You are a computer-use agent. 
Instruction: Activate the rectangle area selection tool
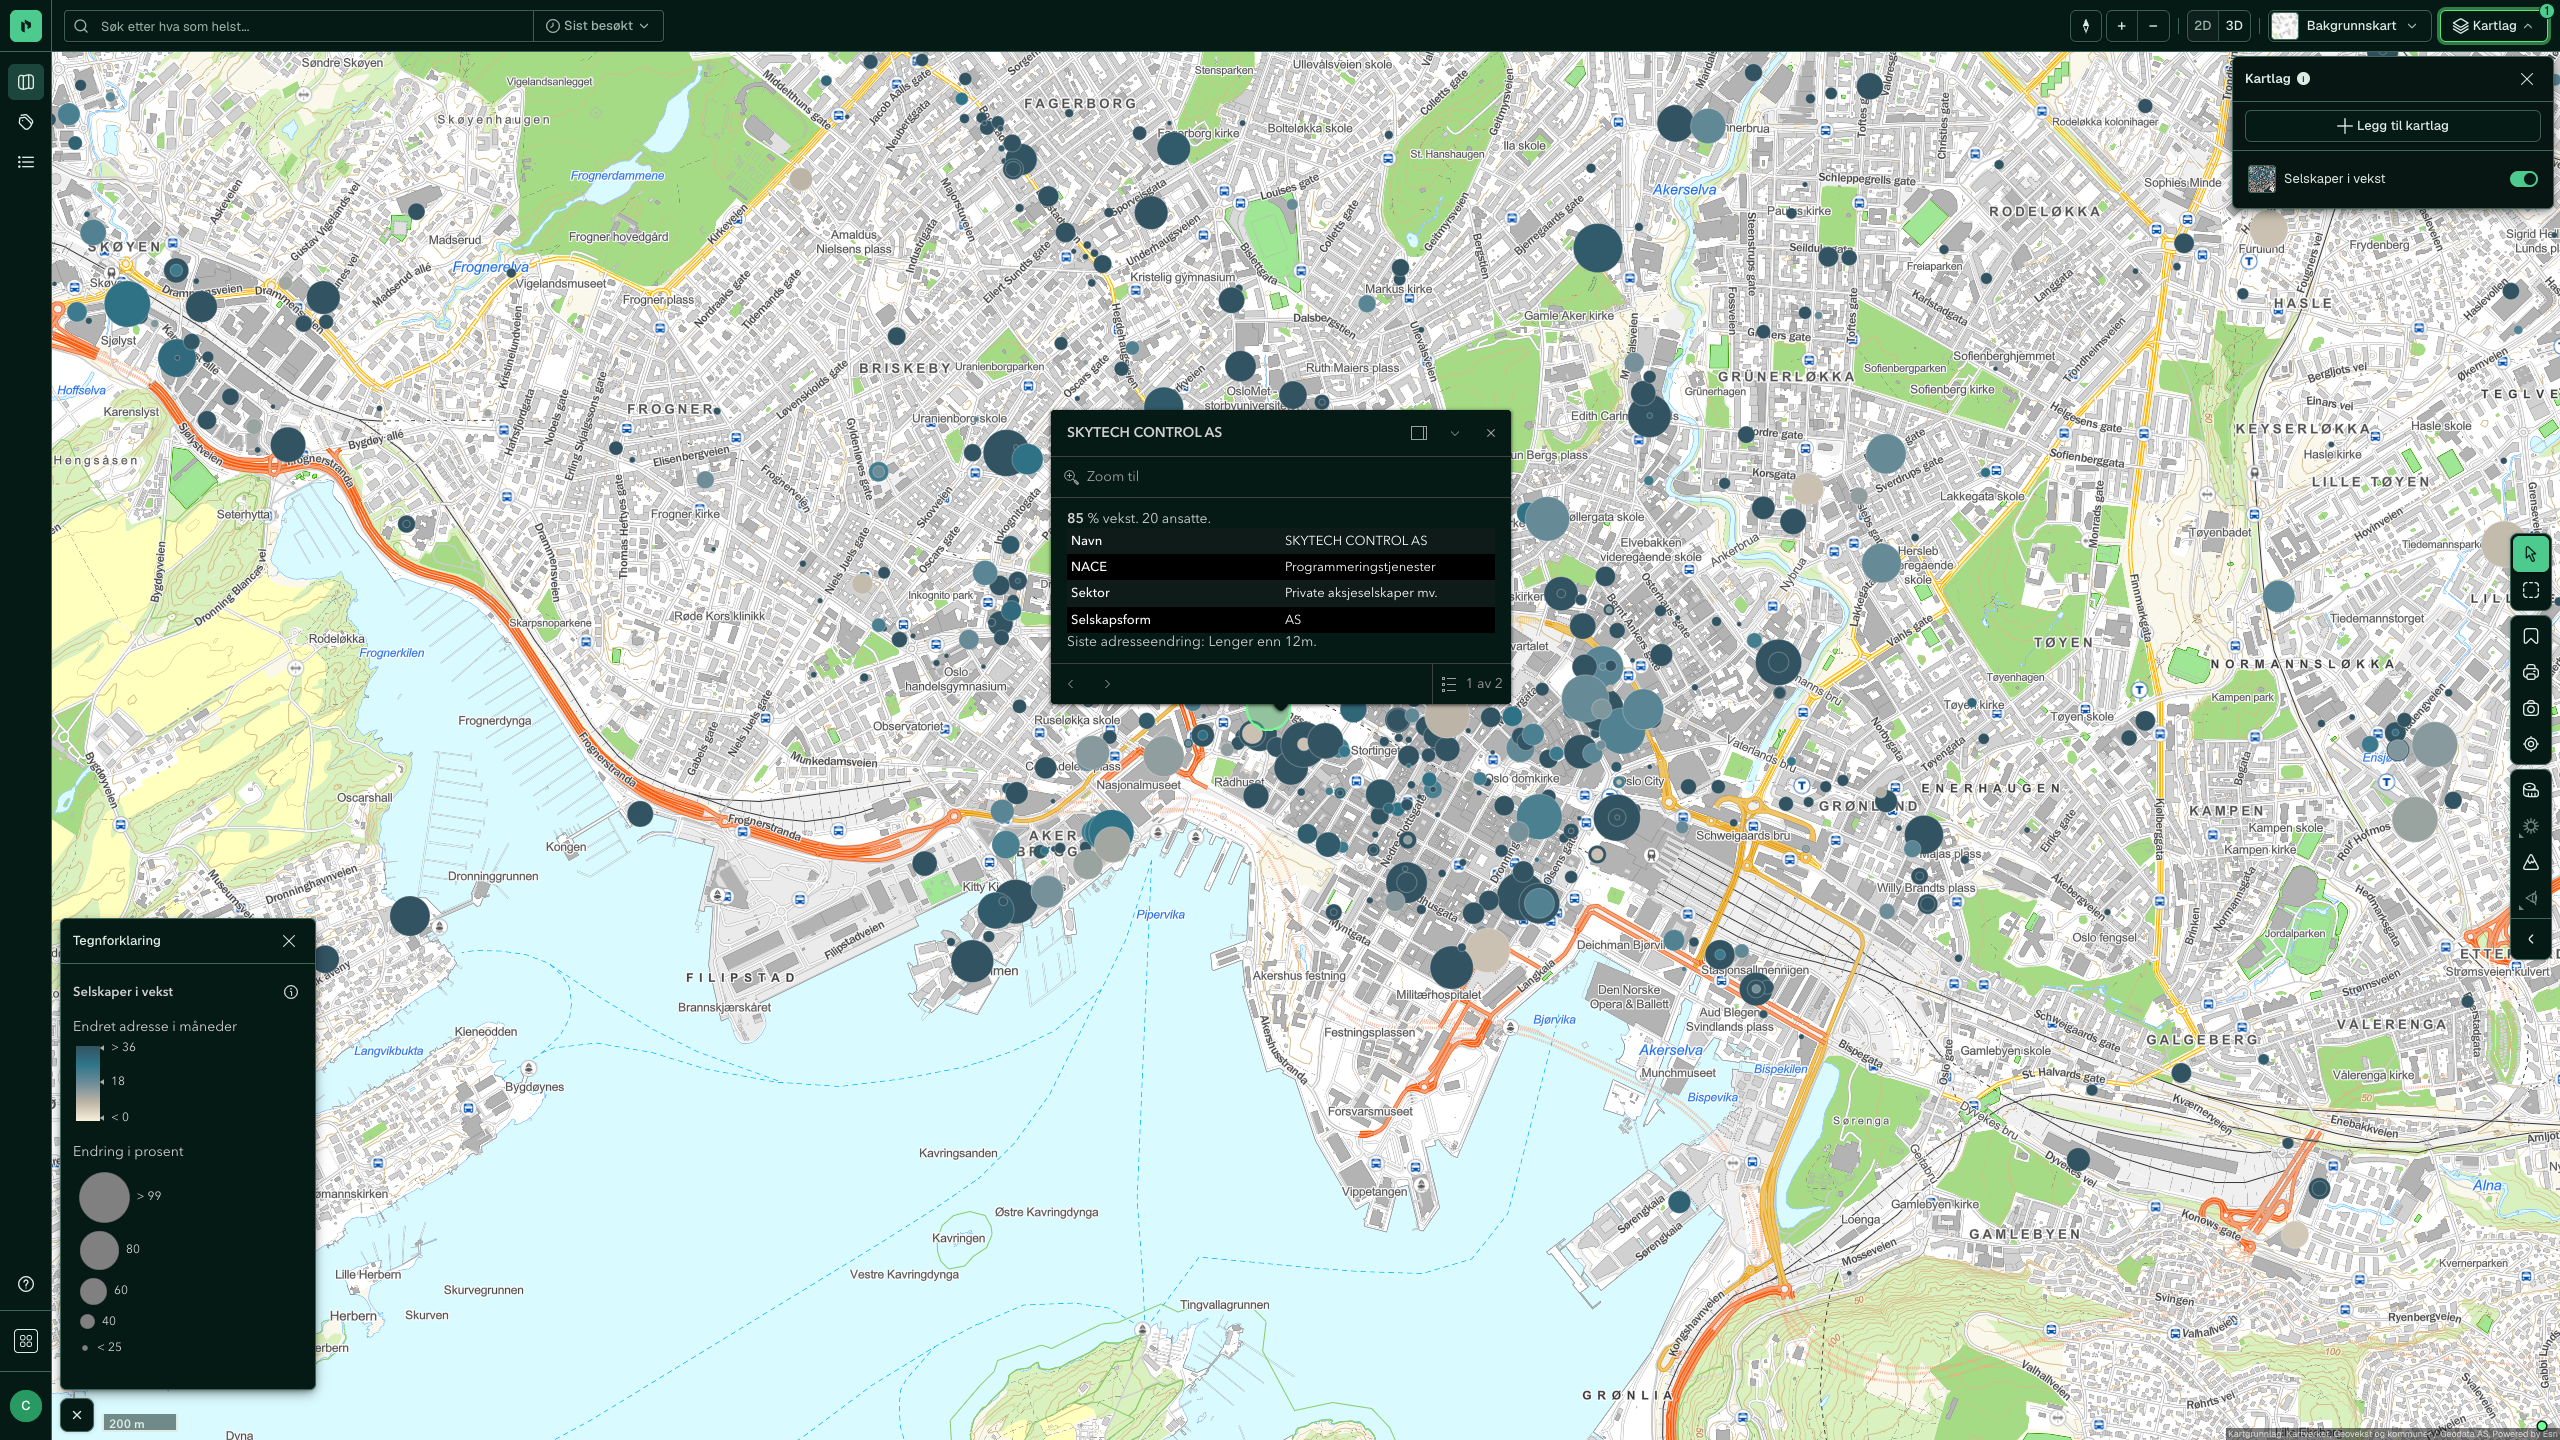tap(2531, 591)
